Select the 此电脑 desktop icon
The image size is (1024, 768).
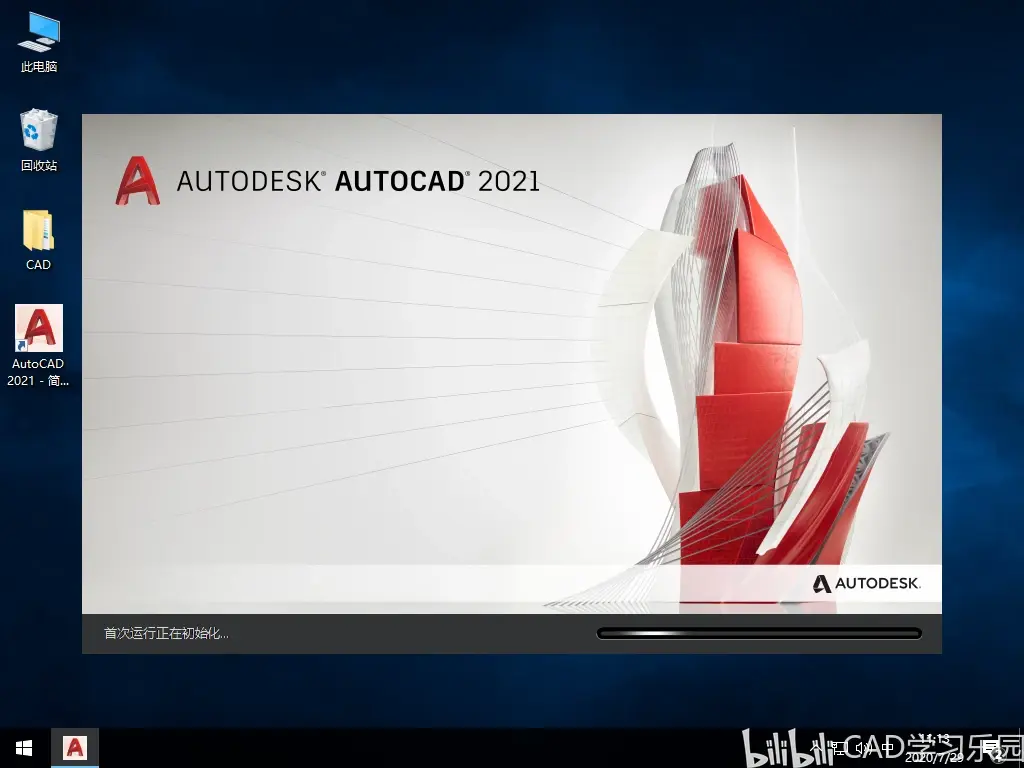39,42
